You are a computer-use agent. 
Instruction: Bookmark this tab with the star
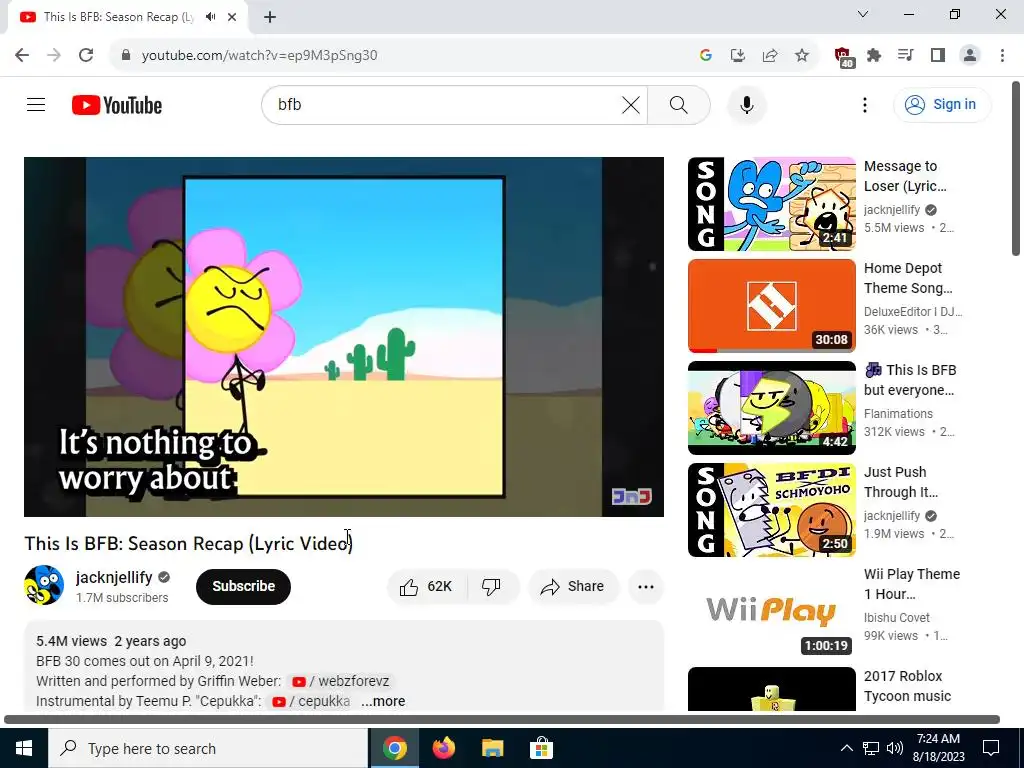click(802, 55)
